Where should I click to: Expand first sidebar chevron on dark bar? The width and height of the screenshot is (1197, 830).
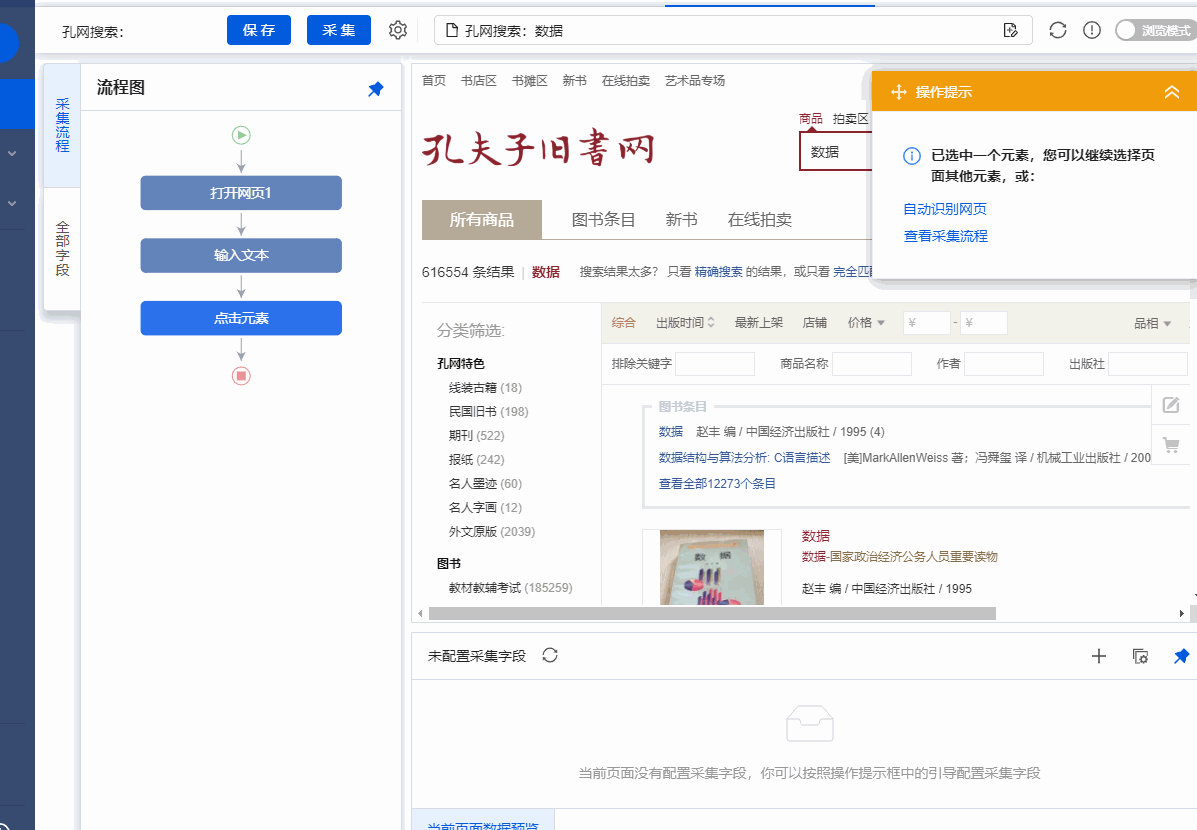click(12, 153)
